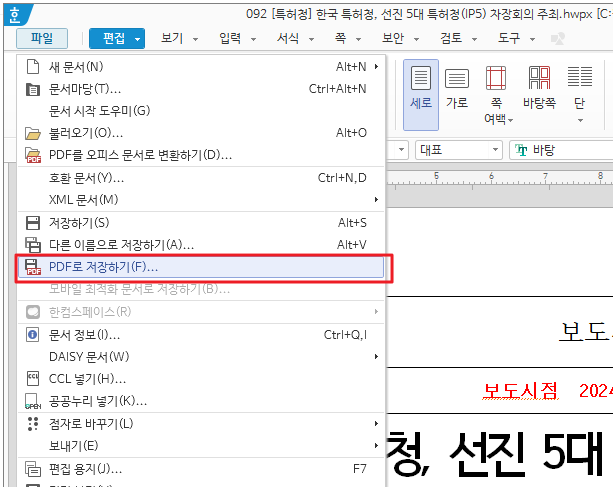Expand the 새 문서 submenu arrow
Viewport: 613px width, 487px height.
[x=376, y=67]
